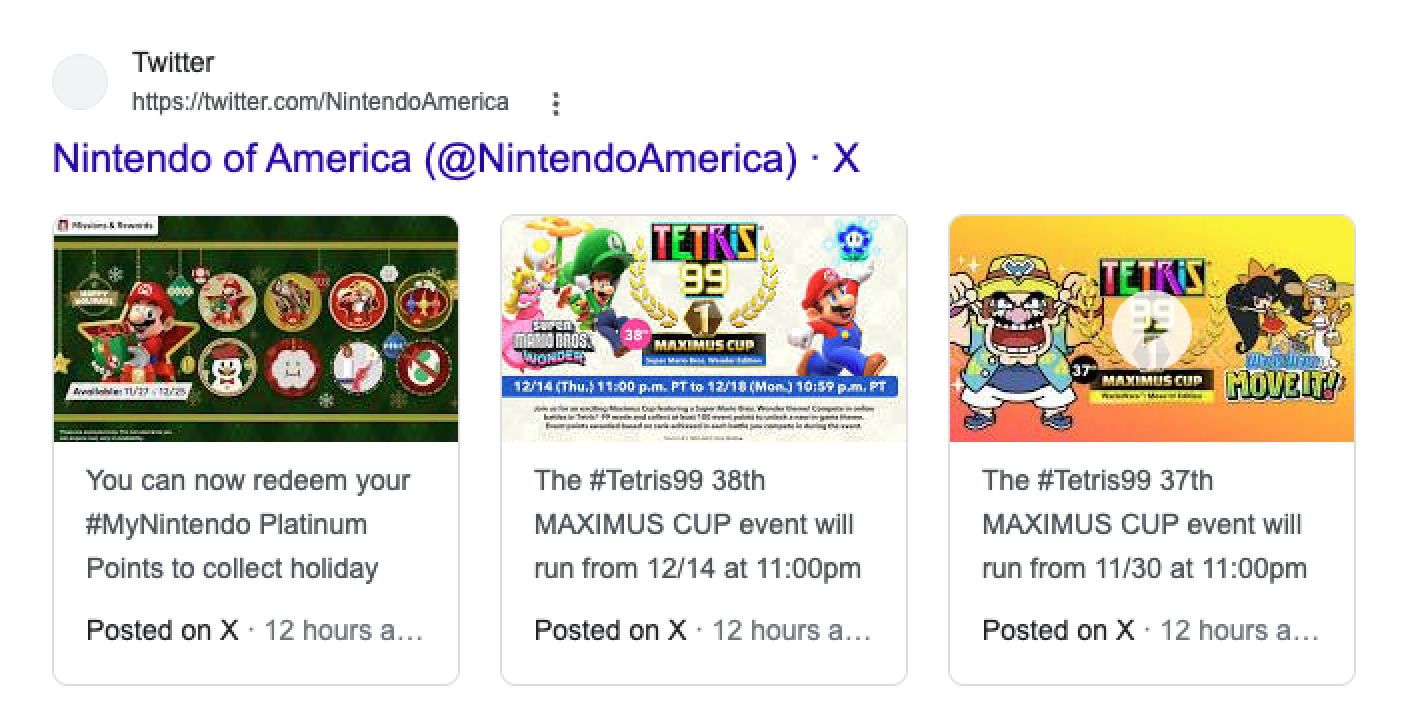1424x722 pixels.
Task: Click "Posted on X" under the 37th Maximus Cup post
Action: (x=1058, y=630)
